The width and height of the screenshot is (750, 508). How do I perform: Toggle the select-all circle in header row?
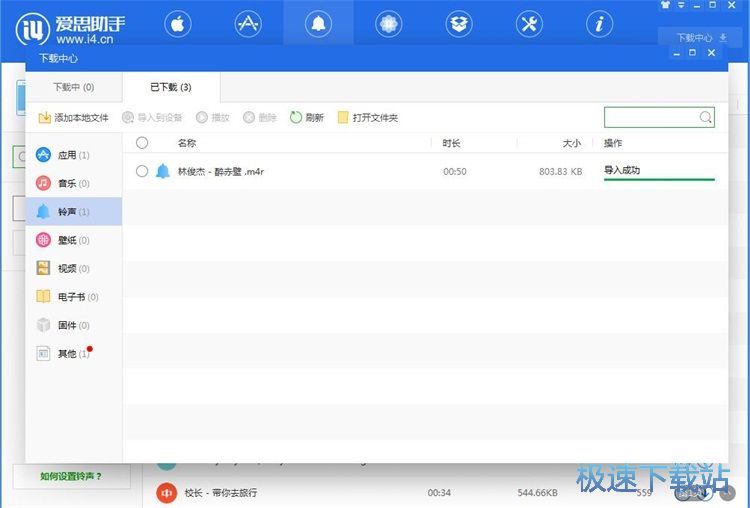click(142, 143)
